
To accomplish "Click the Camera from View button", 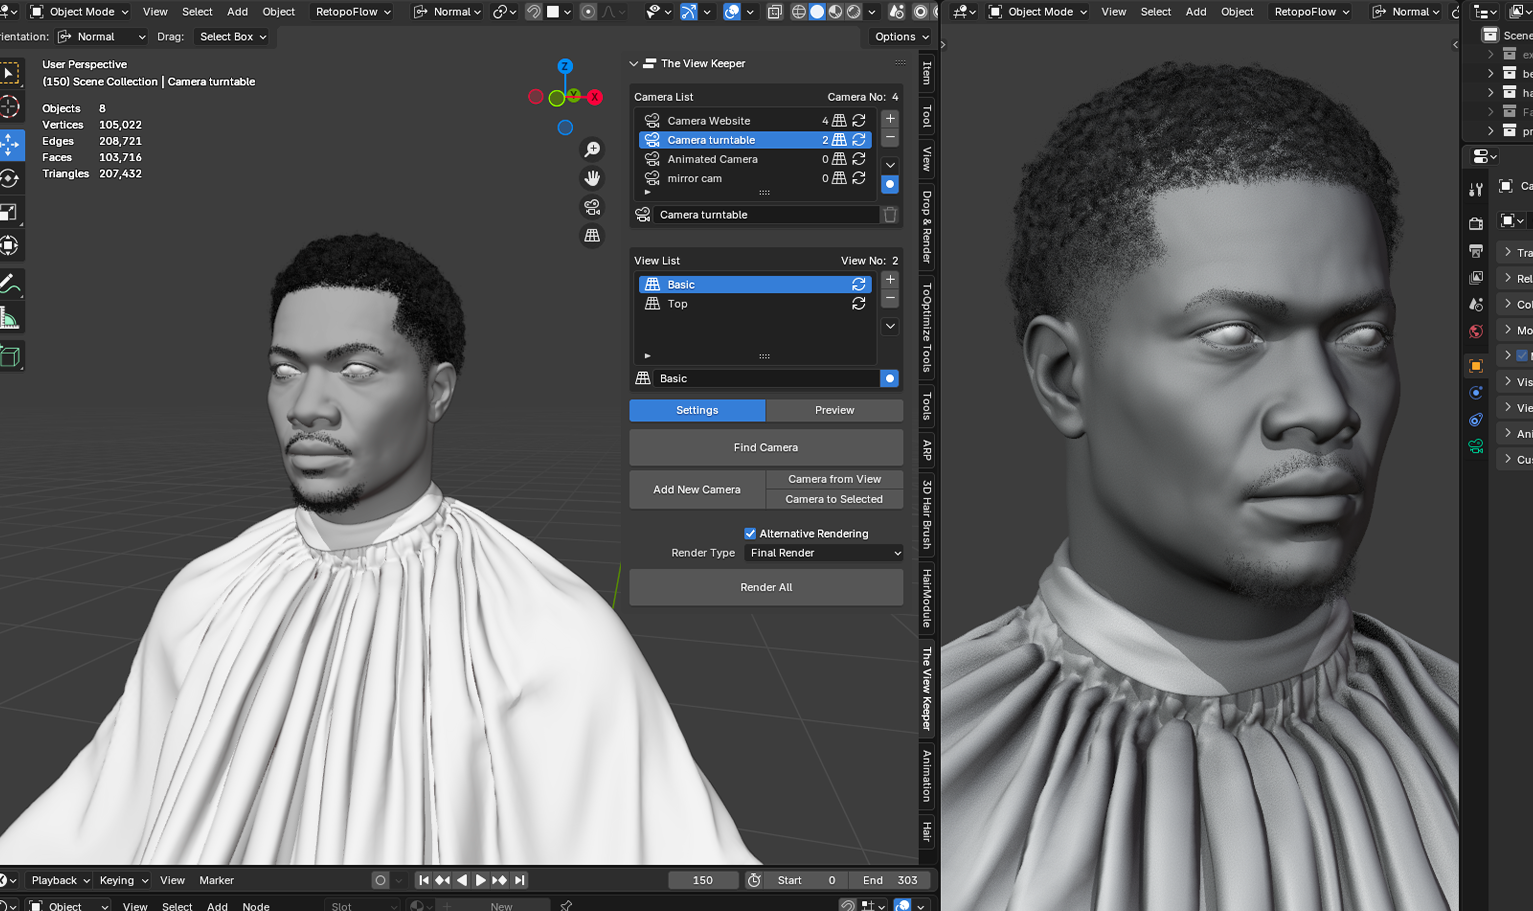I will pyautogui.click(x=834, y=479).
